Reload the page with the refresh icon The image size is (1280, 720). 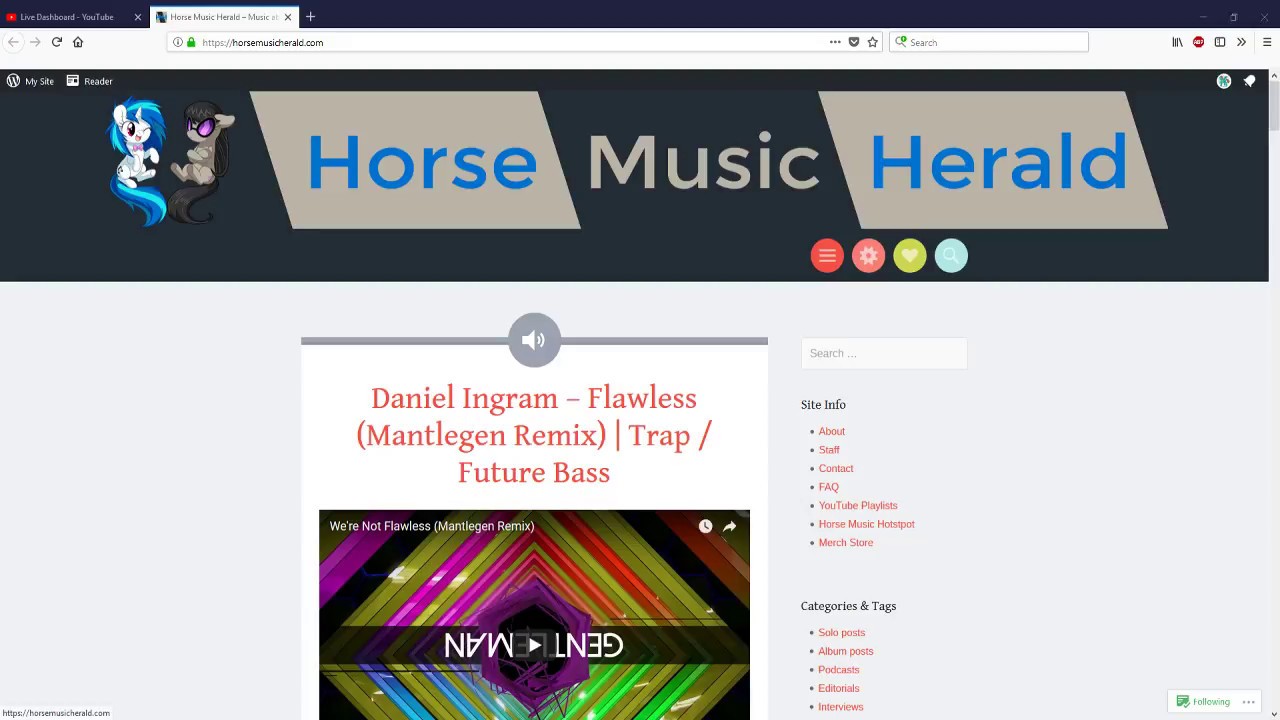point(57,42)
